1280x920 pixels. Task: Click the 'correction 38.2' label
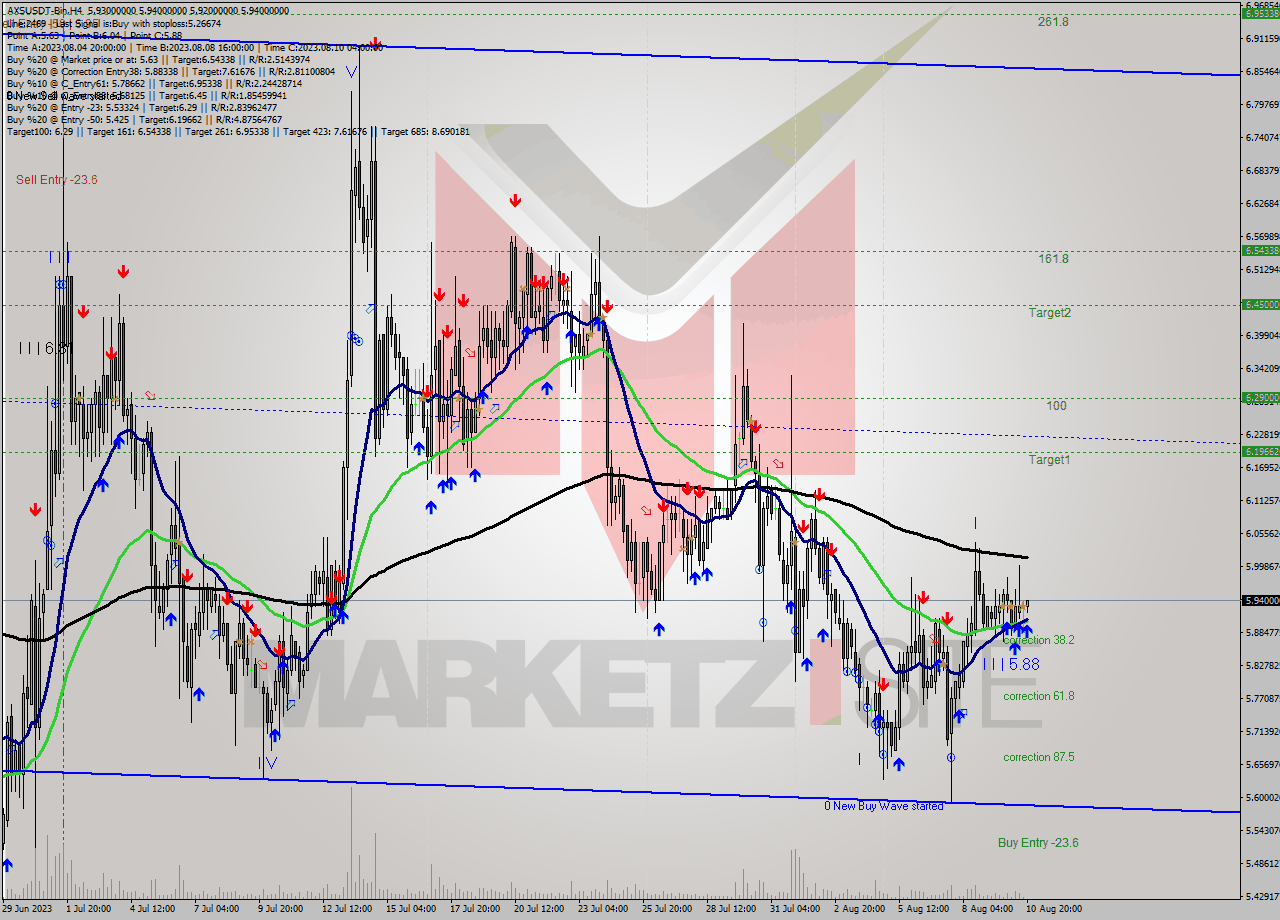click(x=1039, y=640)
